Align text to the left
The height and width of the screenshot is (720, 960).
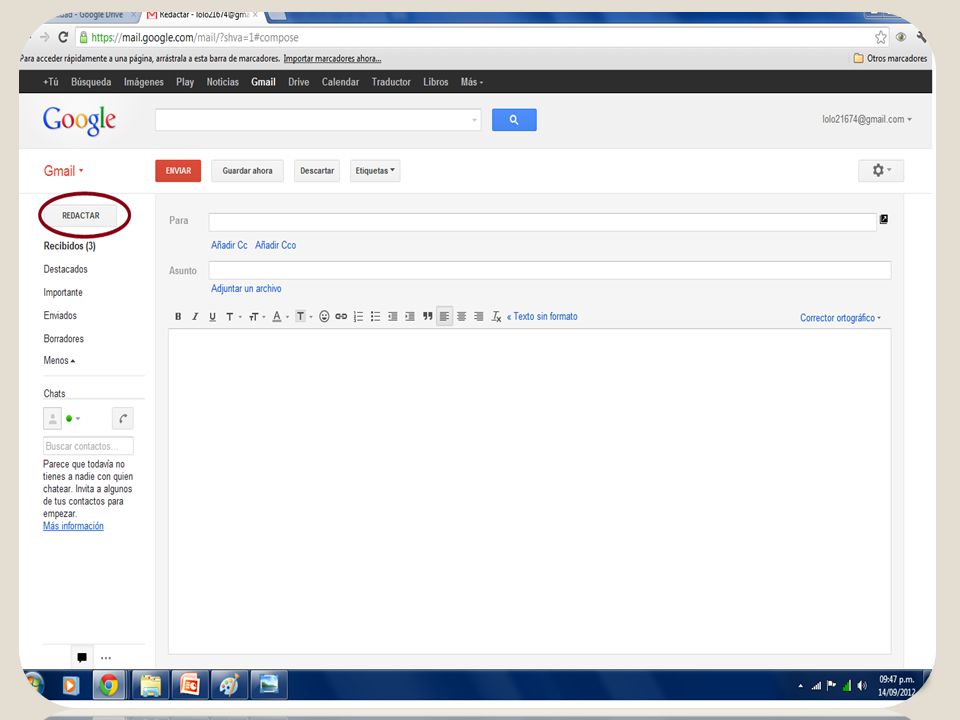point(444,317)
